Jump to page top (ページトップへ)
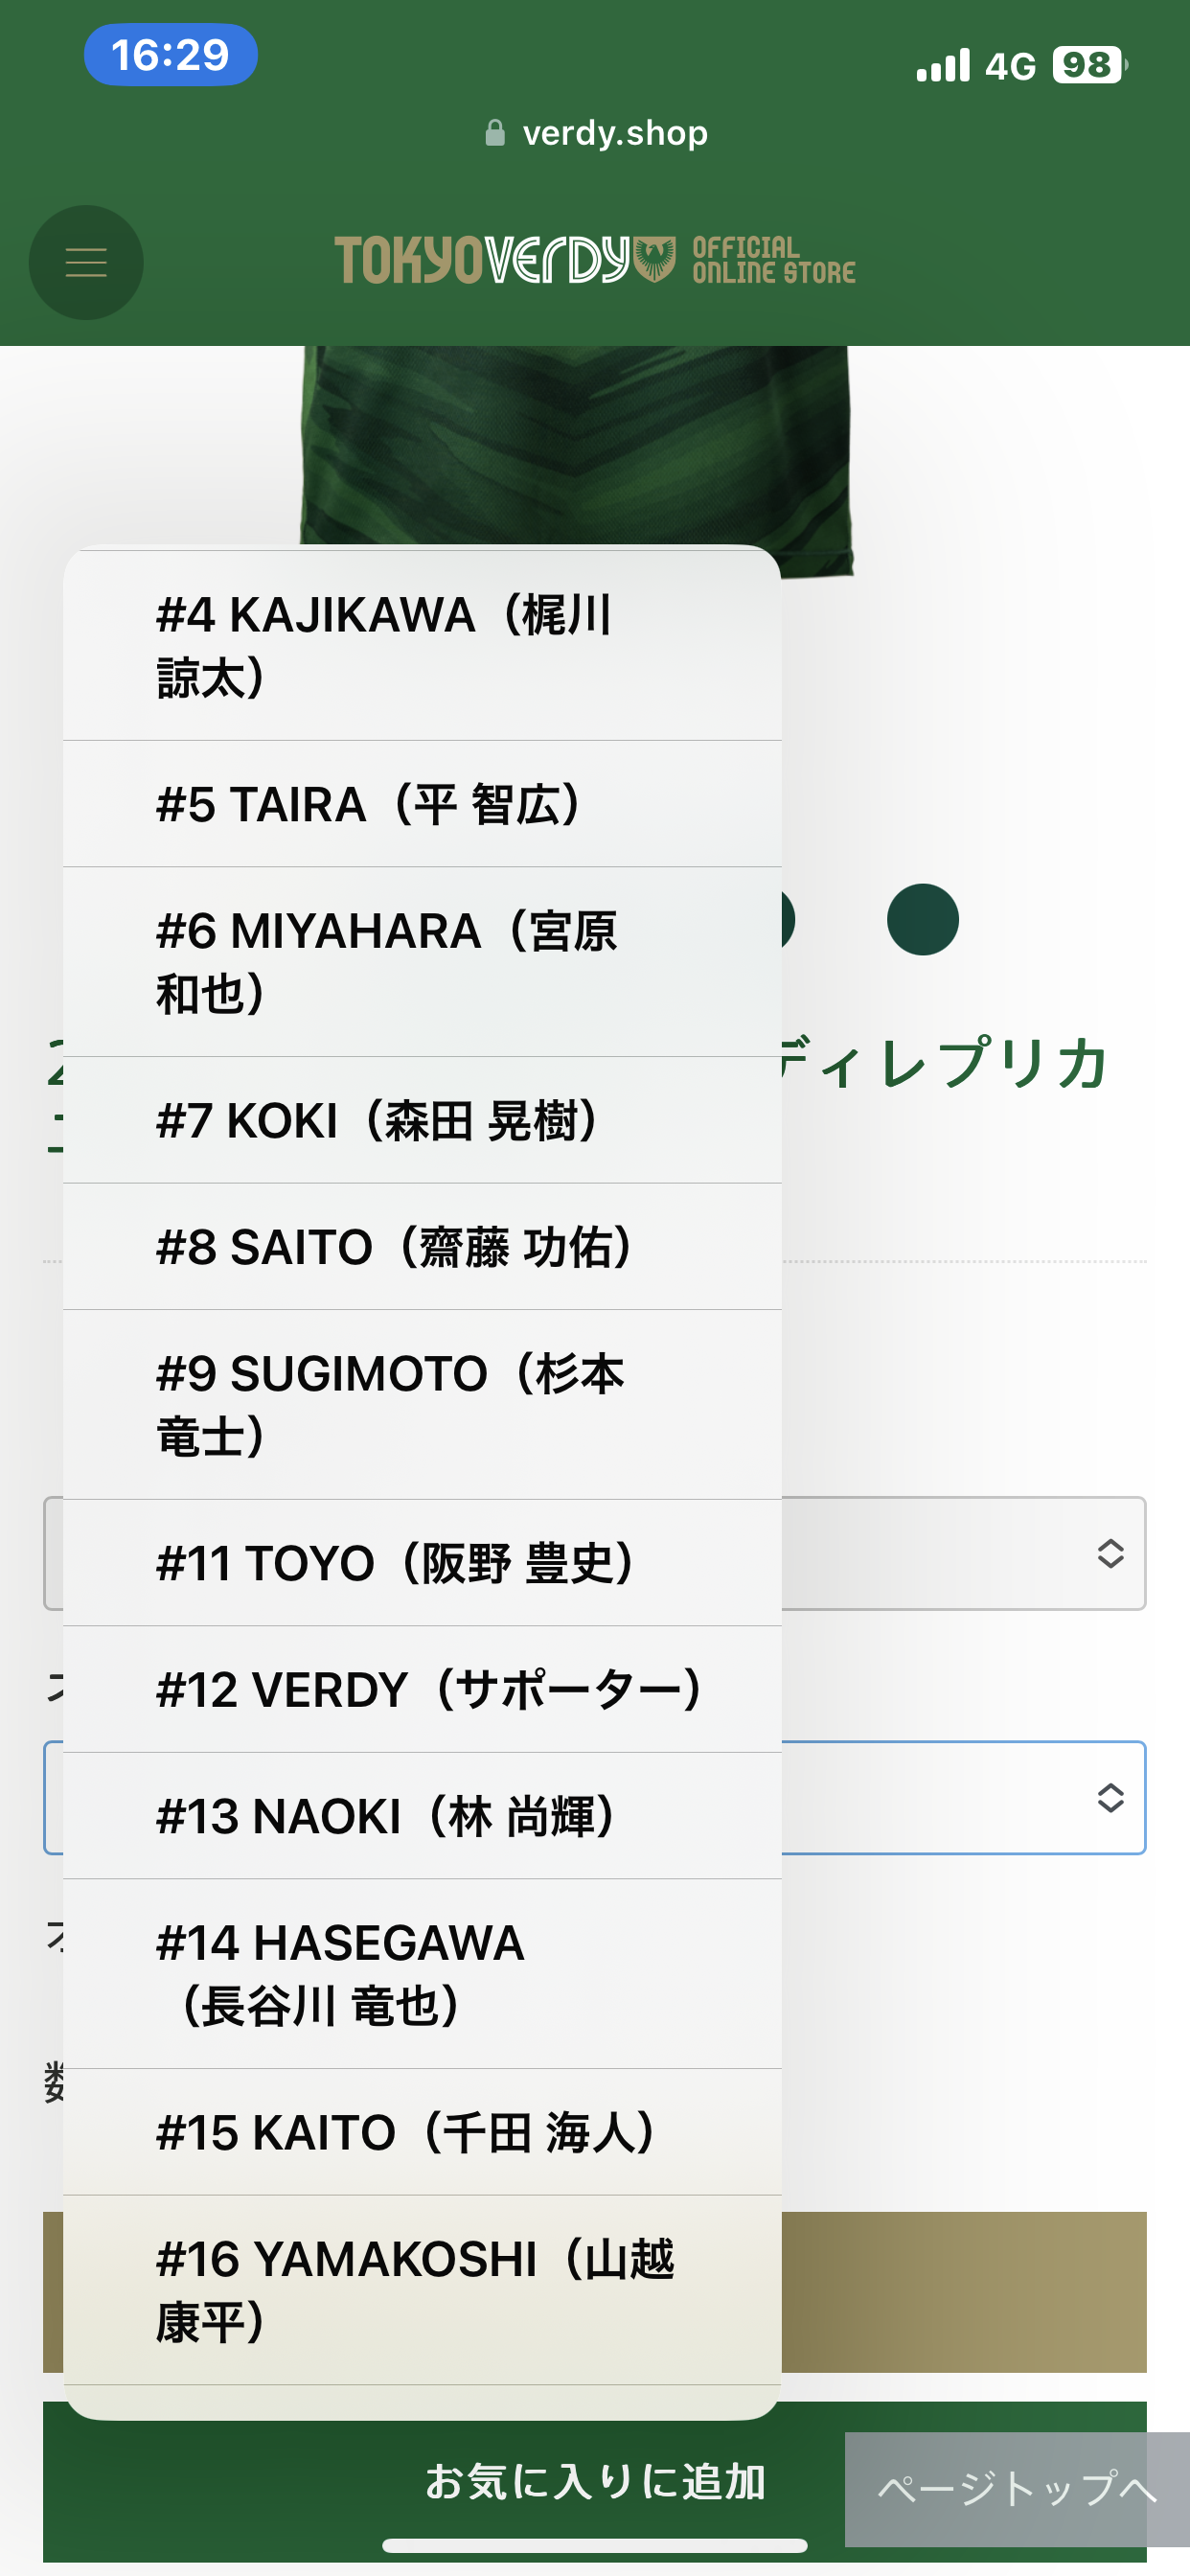The image size is (1190, 2576). (x=1017, y=2489)
